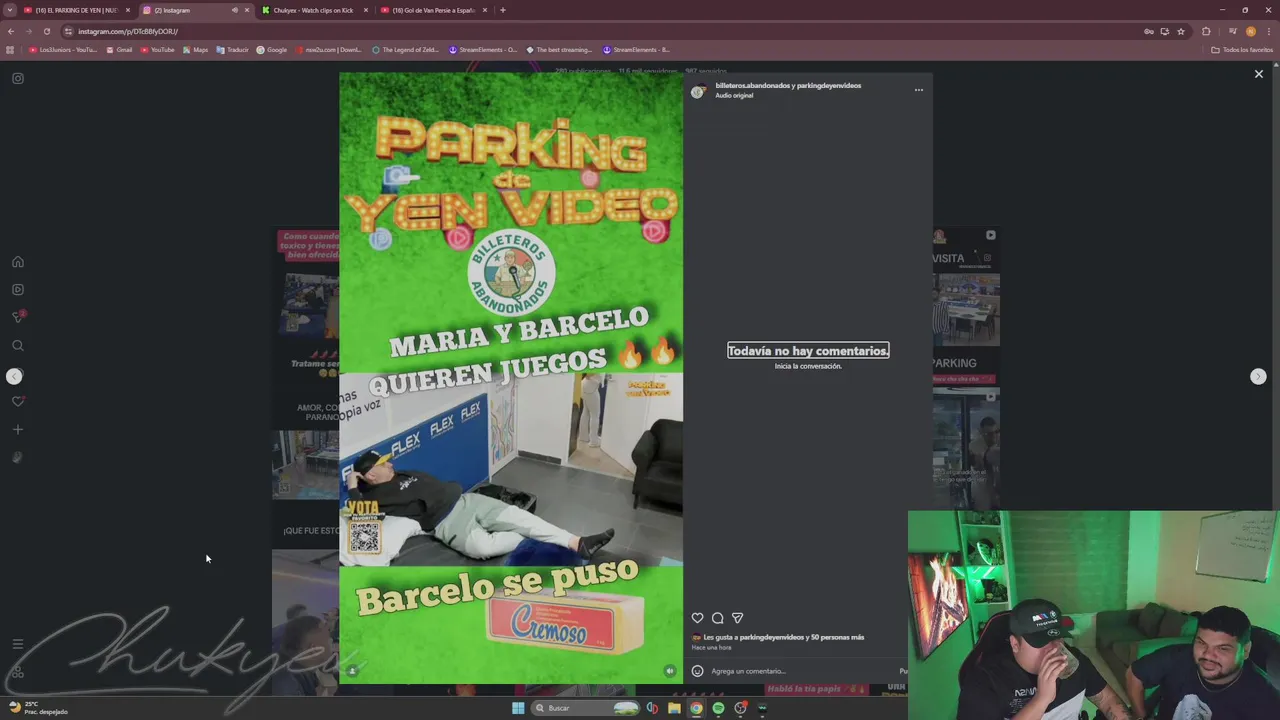Click the instagram.com address bar
Image resolution: width=1280 pixels, height=720 pixels.
tap(600, 31)
